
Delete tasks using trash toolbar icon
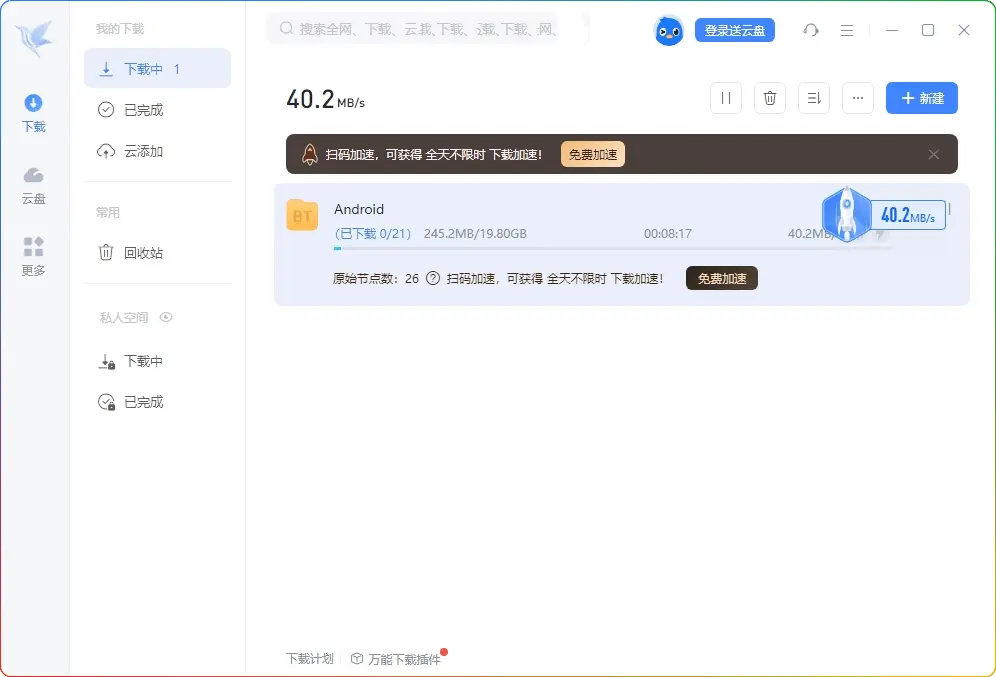(x=770, y=98)
